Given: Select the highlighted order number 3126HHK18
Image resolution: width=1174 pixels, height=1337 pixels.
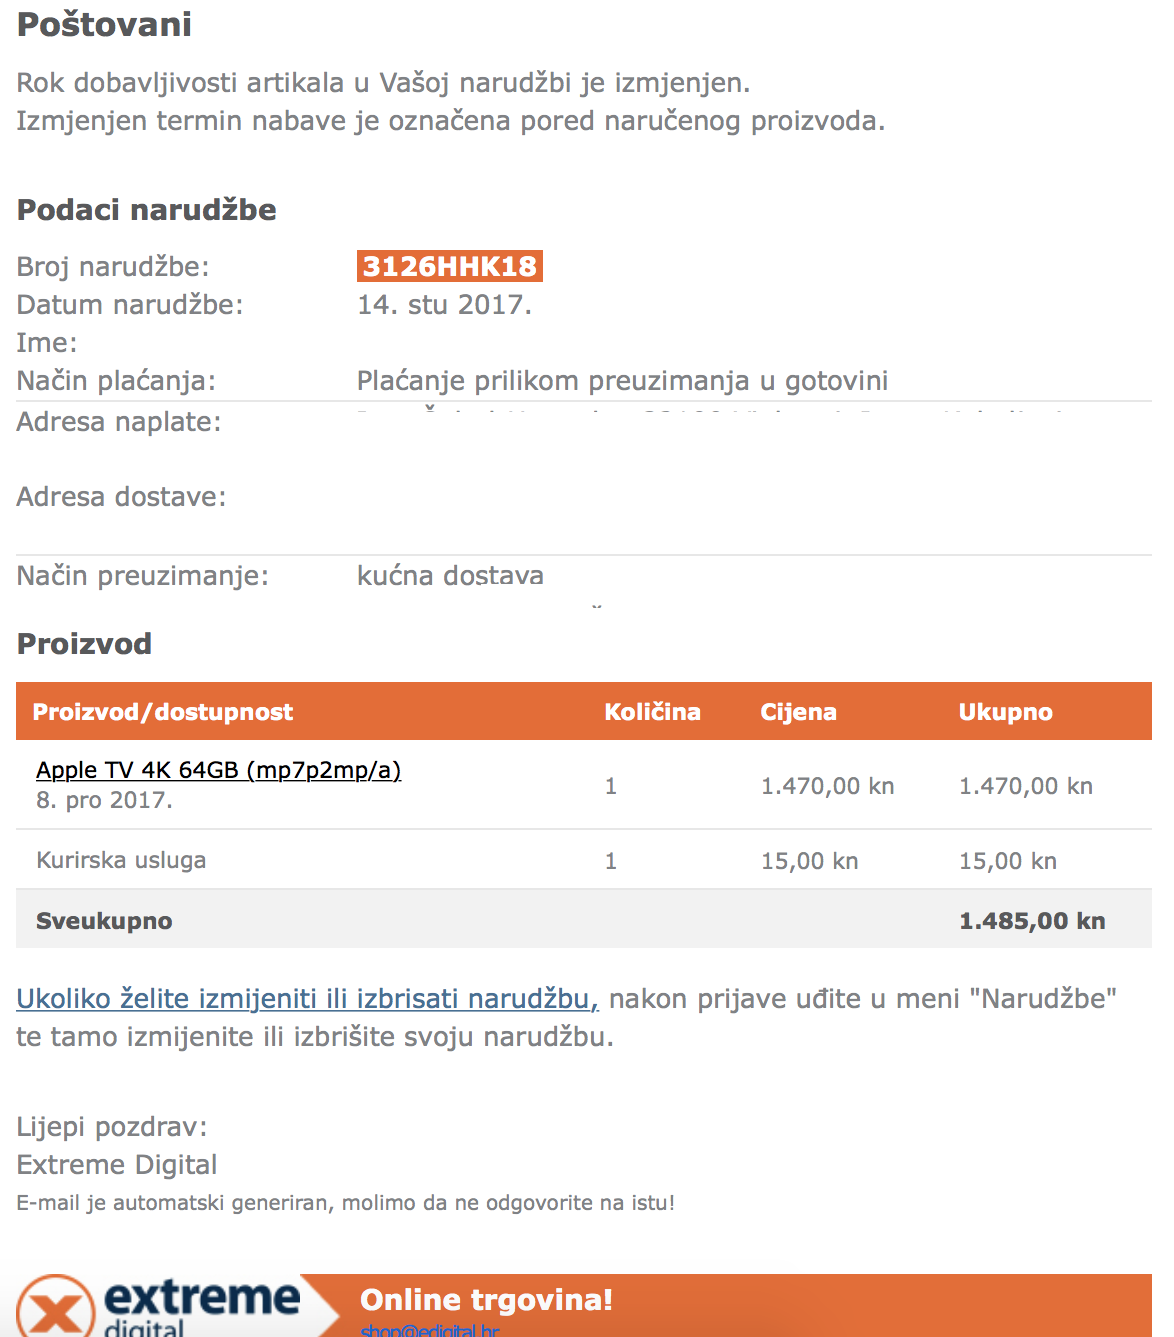Looking at the screenshot, I should click(449, 266).
